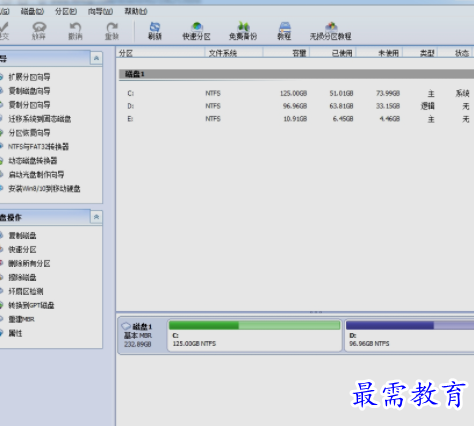The height and width of the screenshot is (426, 474).
Task: Open 快速分区 from the toolbar
Action: (x=197, y=31)
